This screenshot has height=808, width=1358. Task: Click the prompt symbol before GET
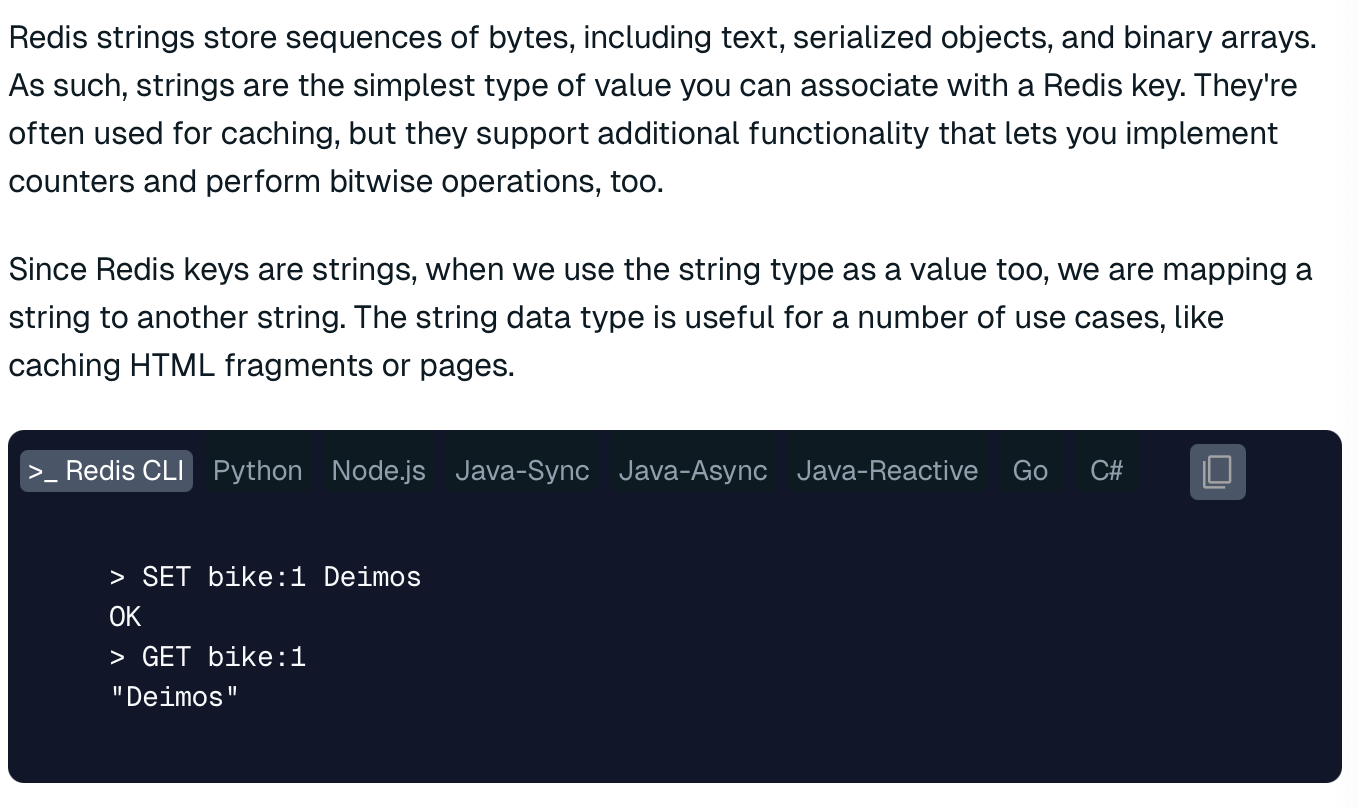[x=118, y=657]
